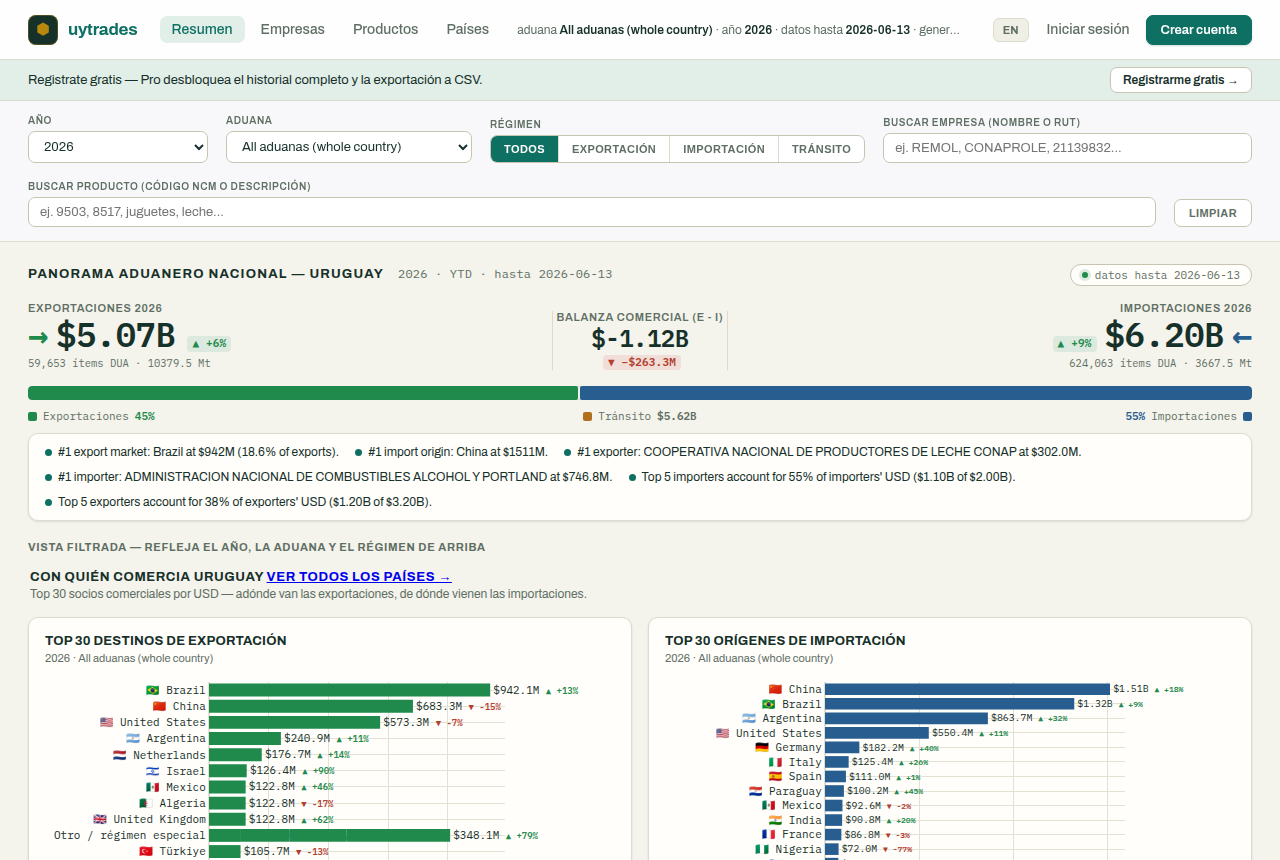Image resolution: width=1280 pixels, height=860 pixels.
Task: Click the Brazil flag in import origins chart
Action: pyautogui.click(x=768, y=704)
